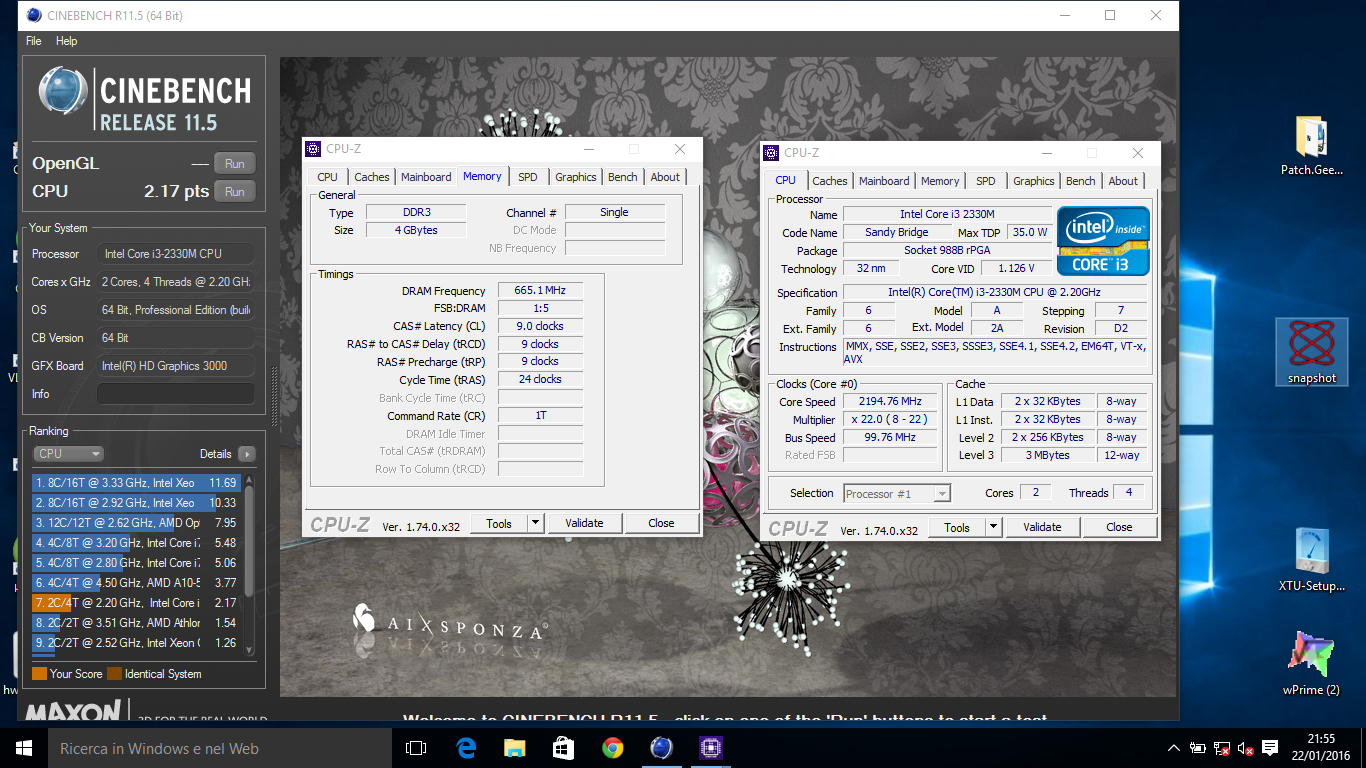This screenshot has width=1366, height=768.
Task: Click the brown Identical System legend swatch
Action: pos(114,674)
